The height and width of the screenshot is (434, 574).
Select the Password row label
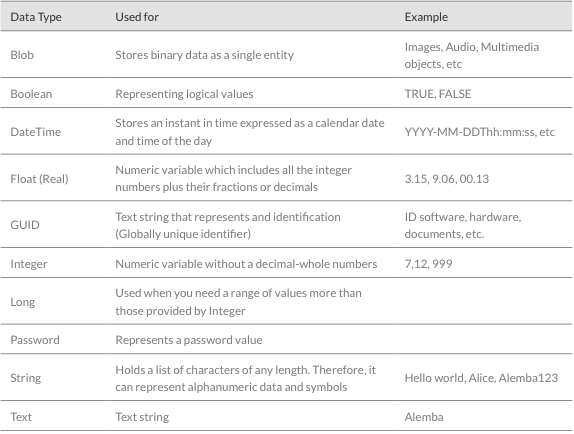coord(35,340)
